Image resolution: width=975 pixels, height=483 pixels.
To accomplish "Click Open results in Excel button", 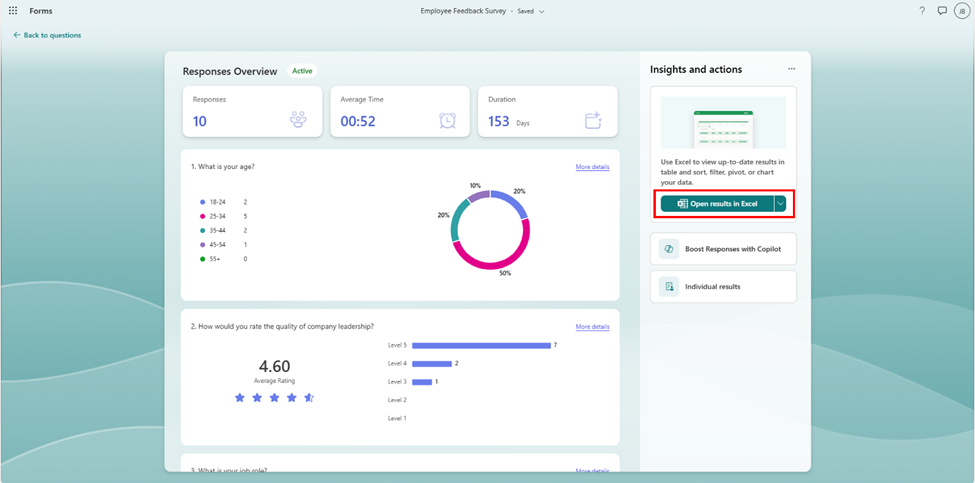I will pyautogui.click(x=717, y=204).
